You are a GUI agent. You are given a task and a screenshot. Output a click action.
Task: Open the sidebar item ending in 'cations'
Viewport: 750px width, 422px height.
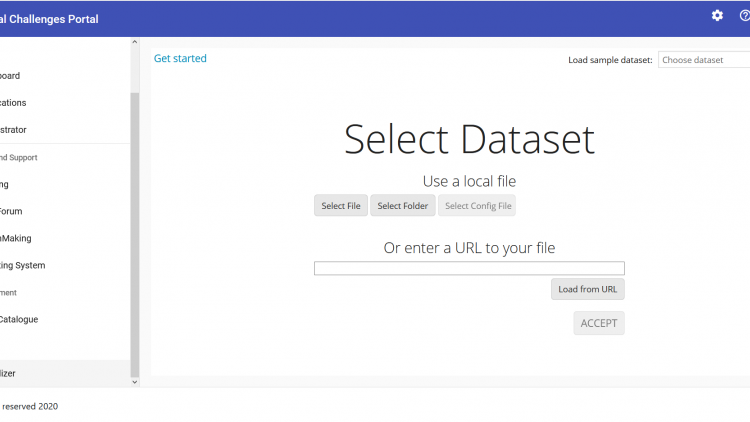click(13, 103)
